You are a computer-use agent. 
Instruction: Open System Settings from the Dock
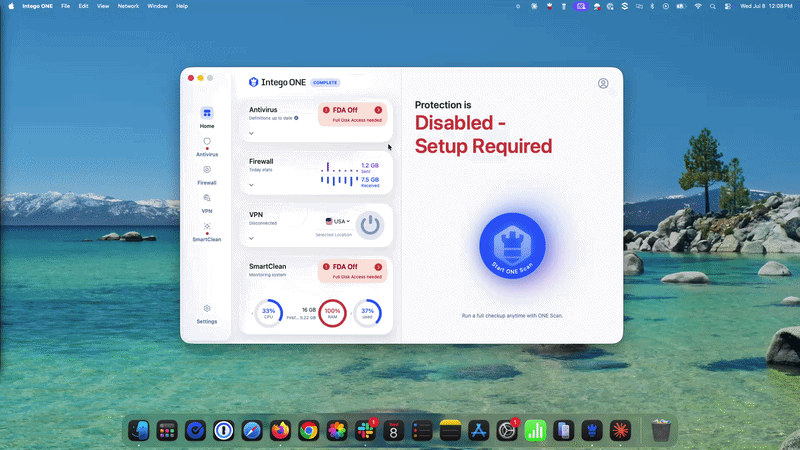(507, 431)
